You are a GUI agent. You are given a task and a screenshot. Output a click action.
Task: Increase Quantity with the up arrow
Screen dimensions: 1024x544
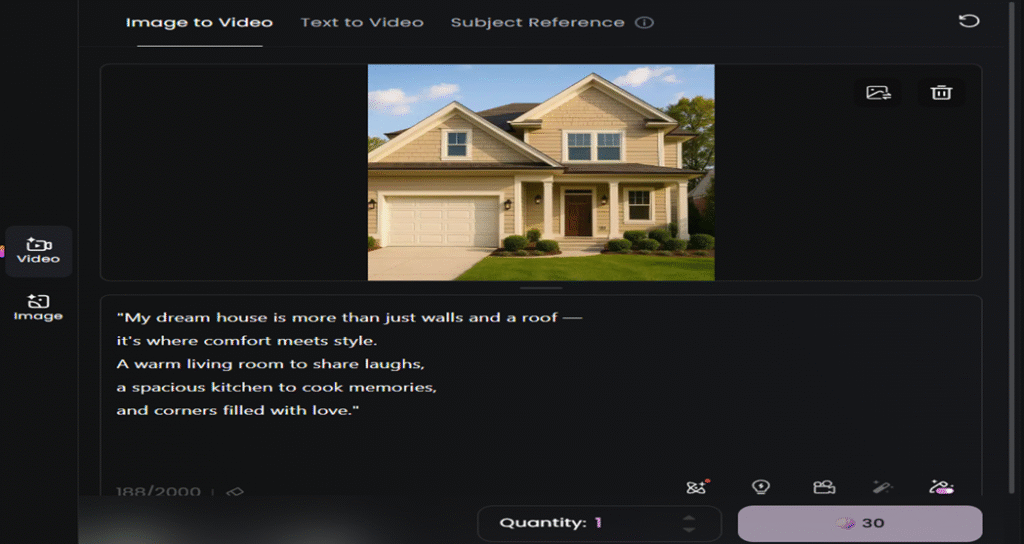pos(688,518)
